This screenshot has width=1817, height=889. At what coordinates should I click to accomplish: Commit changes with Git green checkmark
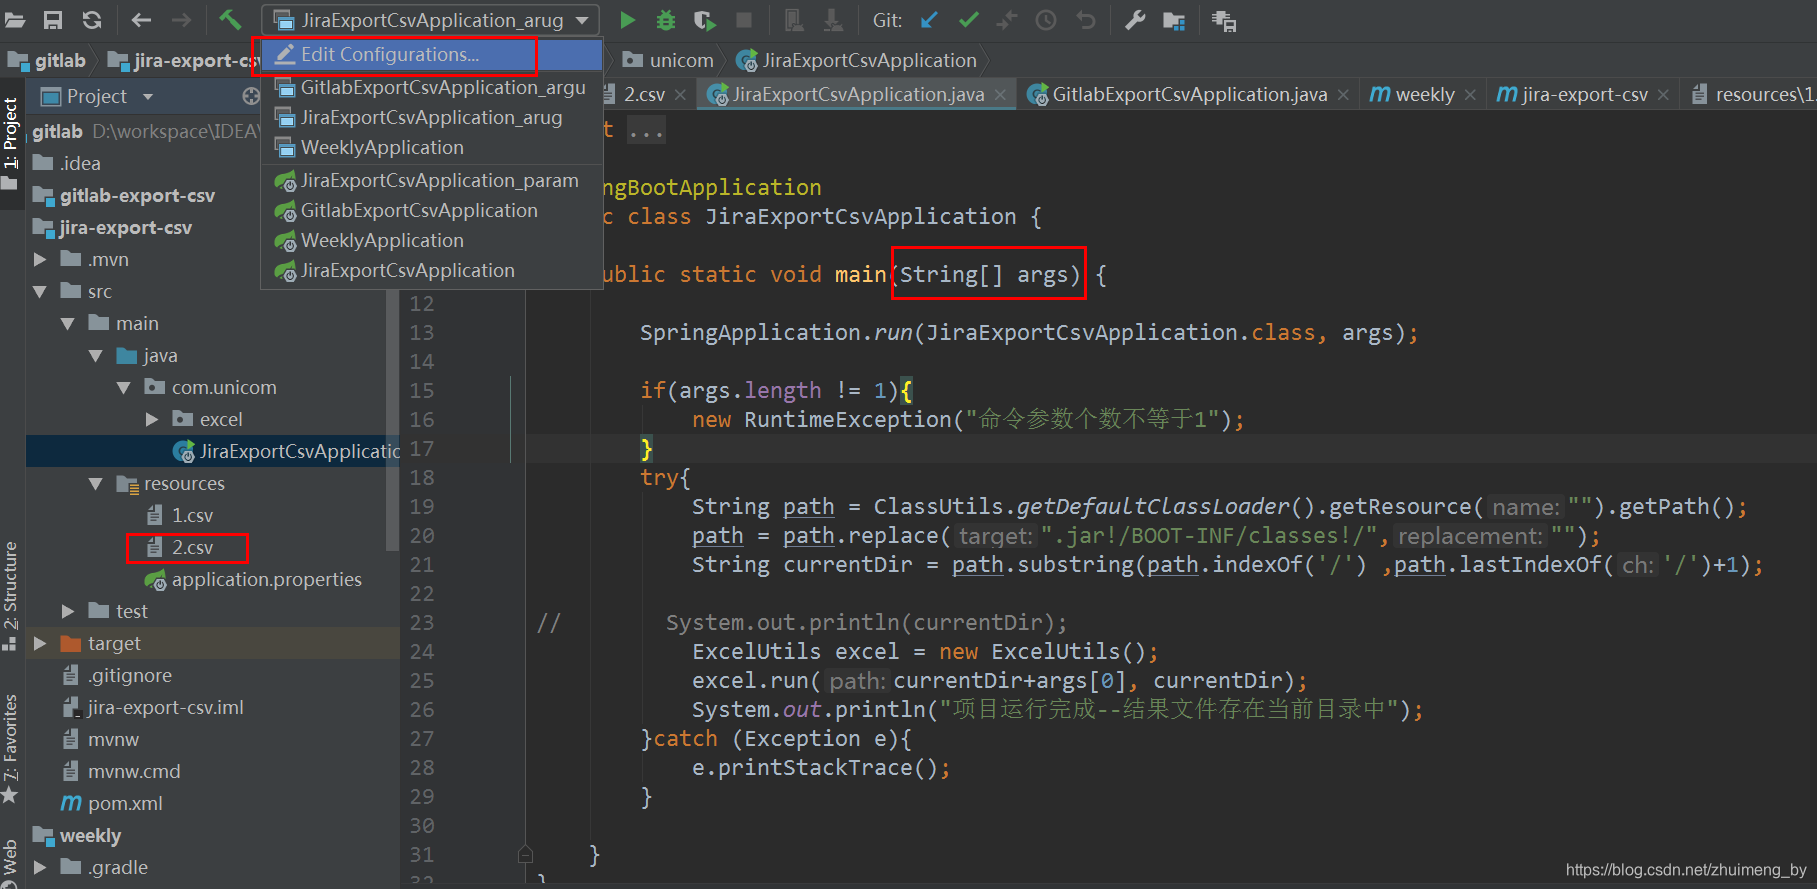968,20
